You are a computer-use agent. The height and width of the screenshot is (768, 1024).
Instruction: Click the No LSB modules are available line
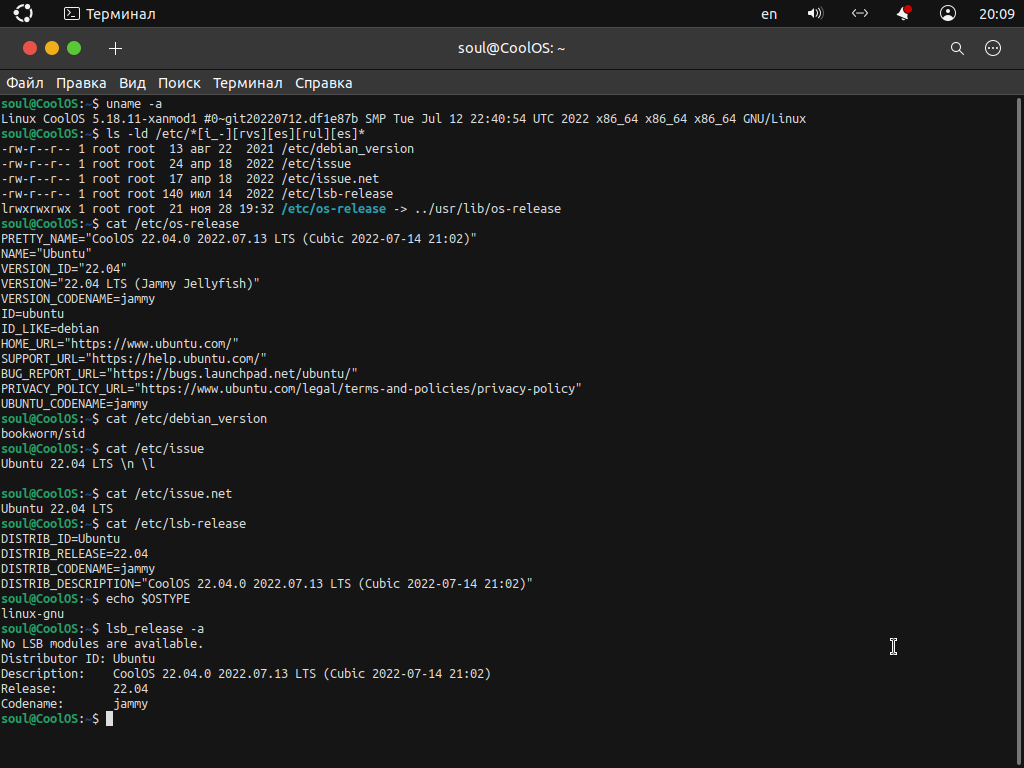pyautogui.click(x=103, y=644)
